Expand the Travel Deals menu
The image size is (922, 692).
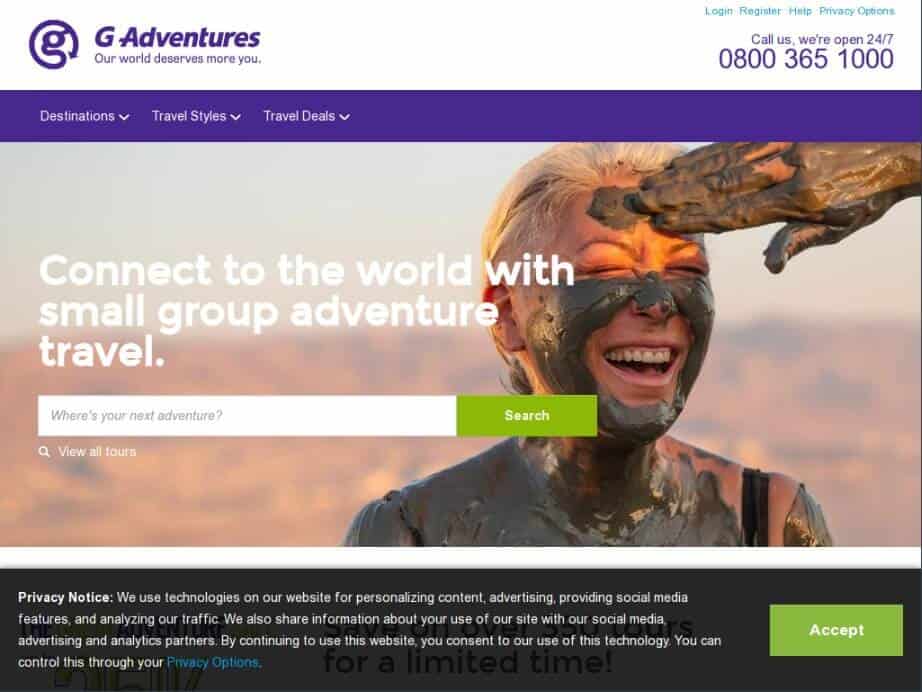click(306, 116)
